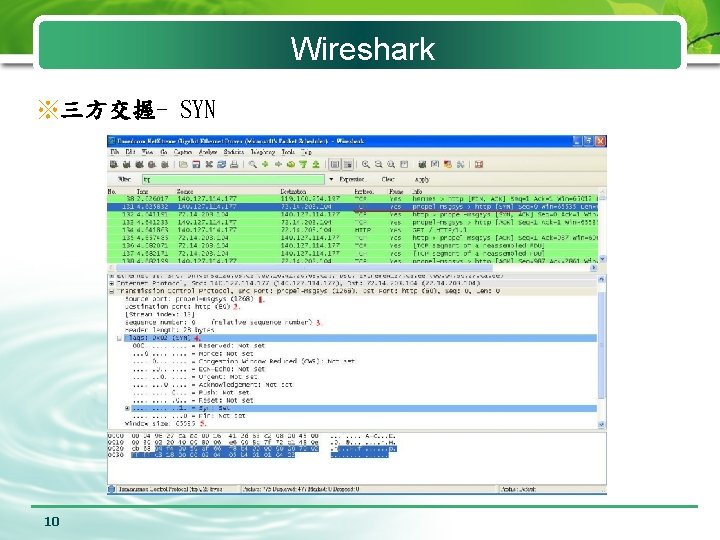Select the Window size detail line

(x=160, y=423)
